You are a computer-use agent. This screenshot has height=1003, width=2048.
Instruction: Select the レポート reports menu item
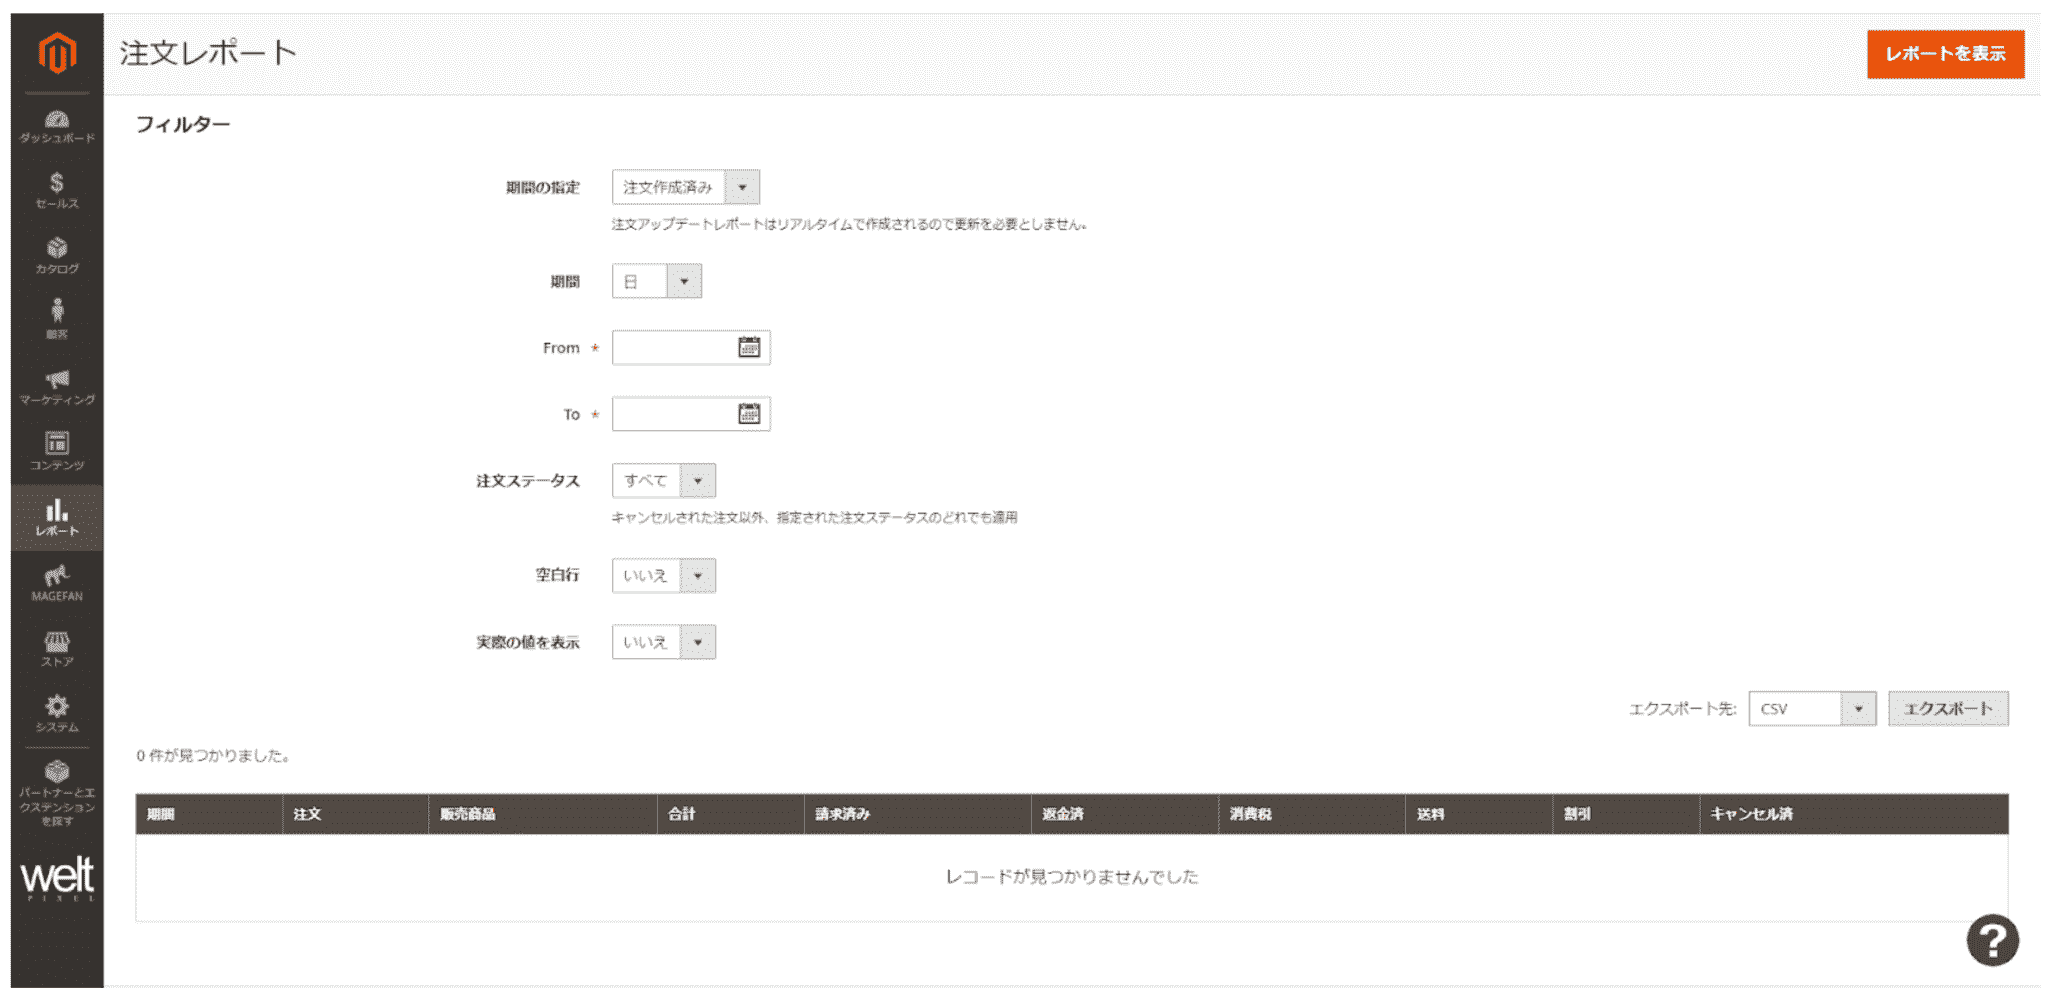(57, 517)
